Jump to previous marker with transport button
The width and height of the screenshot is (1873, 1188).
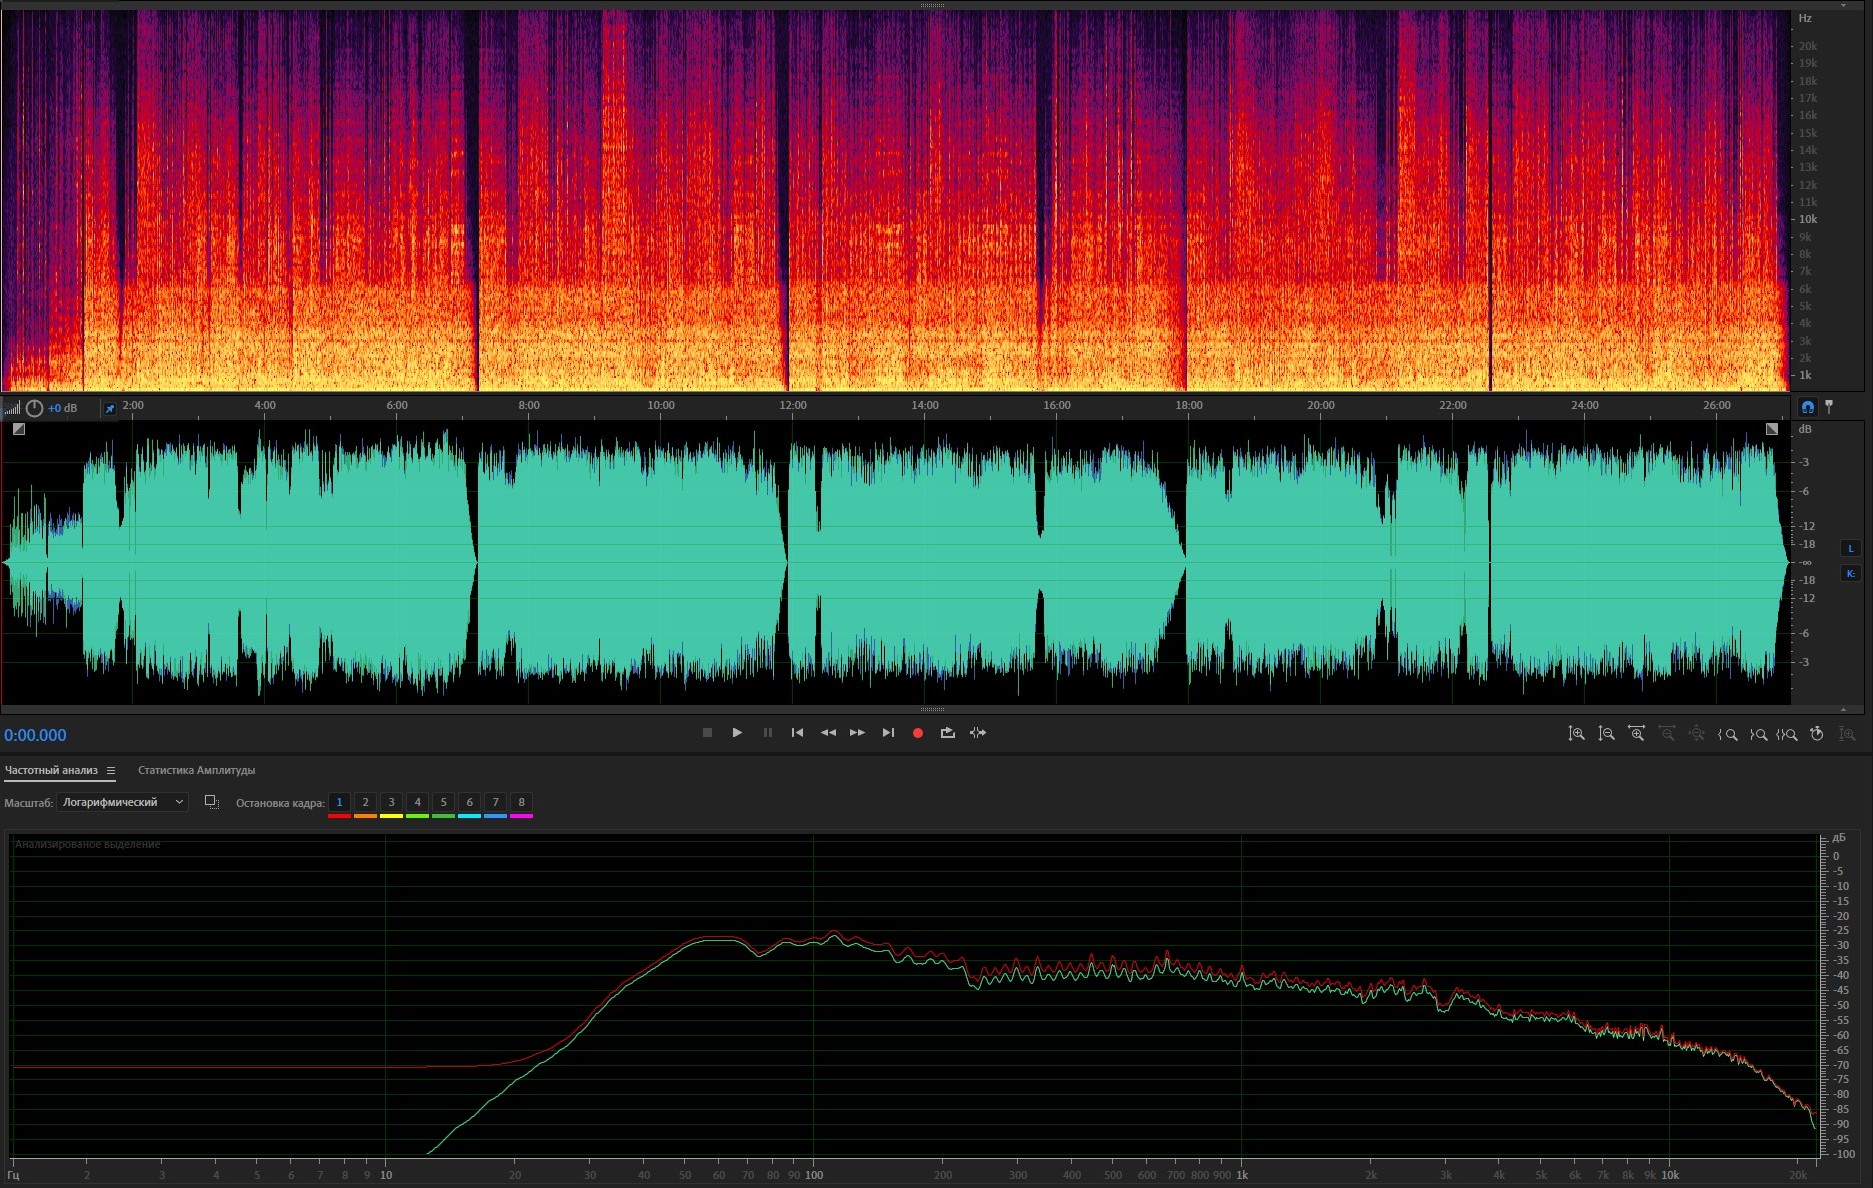[797, 733]
